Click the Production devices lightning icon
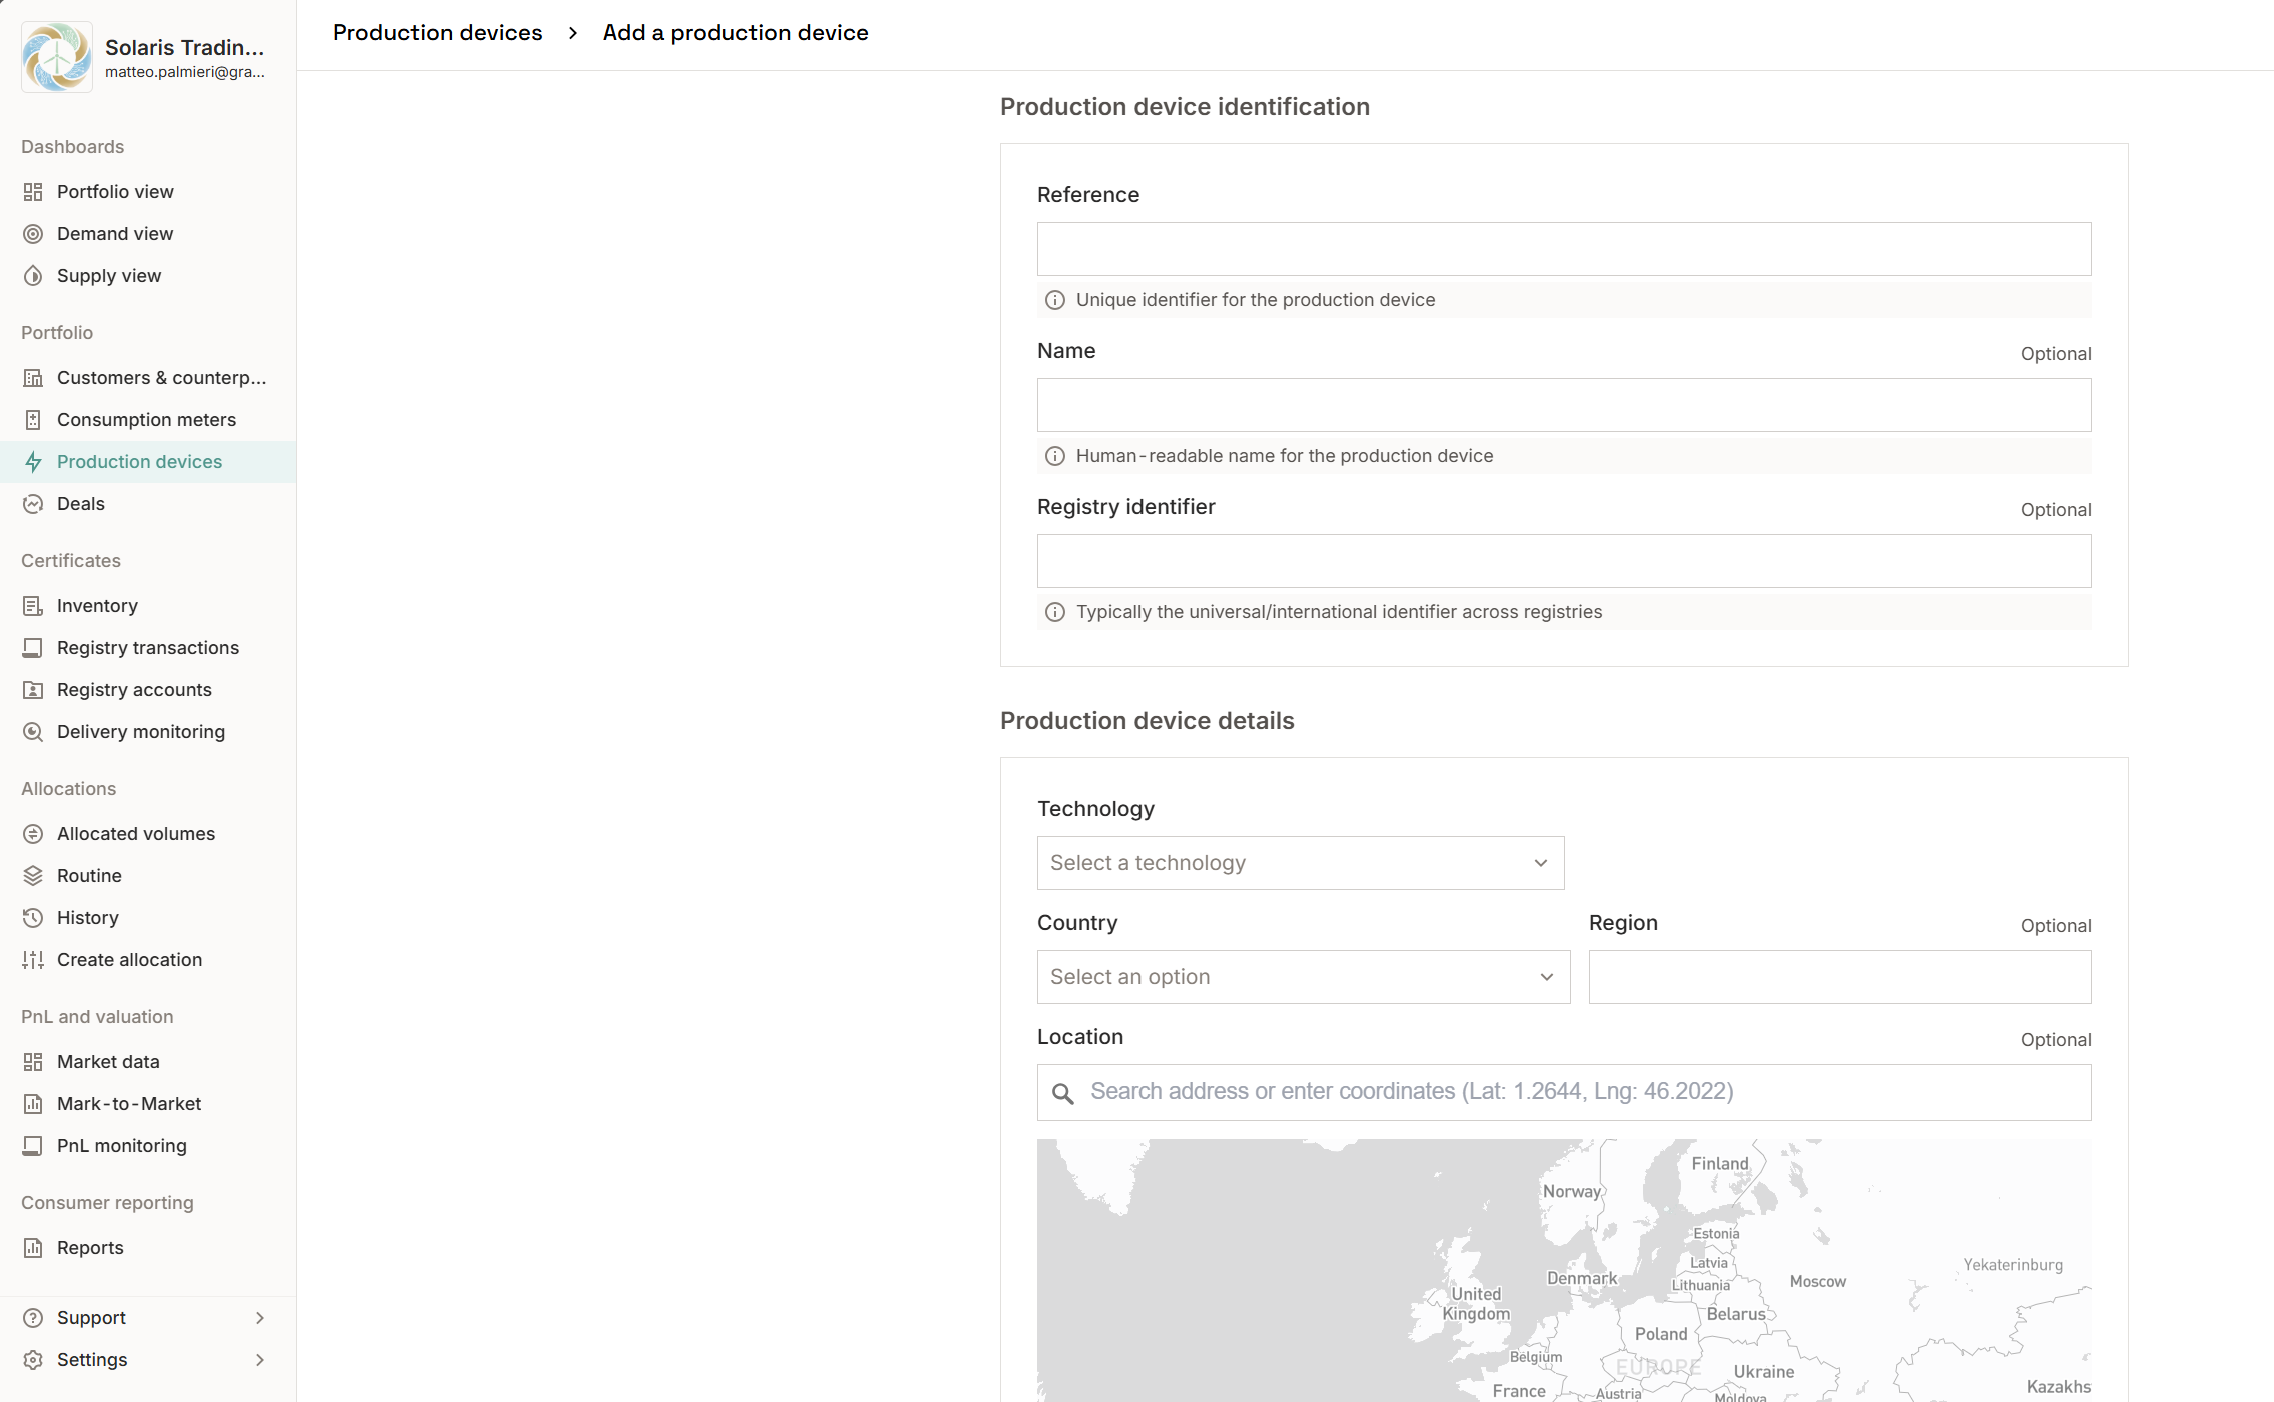The width and height of the screenshot is (2274, 1402). click(x=33, y=462)
